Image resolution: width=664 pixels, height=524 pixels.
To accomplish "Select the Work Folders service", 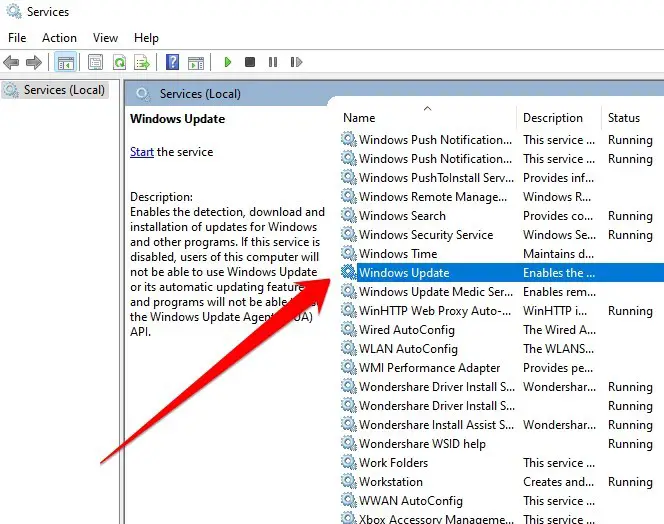I will tap(502, 463).
